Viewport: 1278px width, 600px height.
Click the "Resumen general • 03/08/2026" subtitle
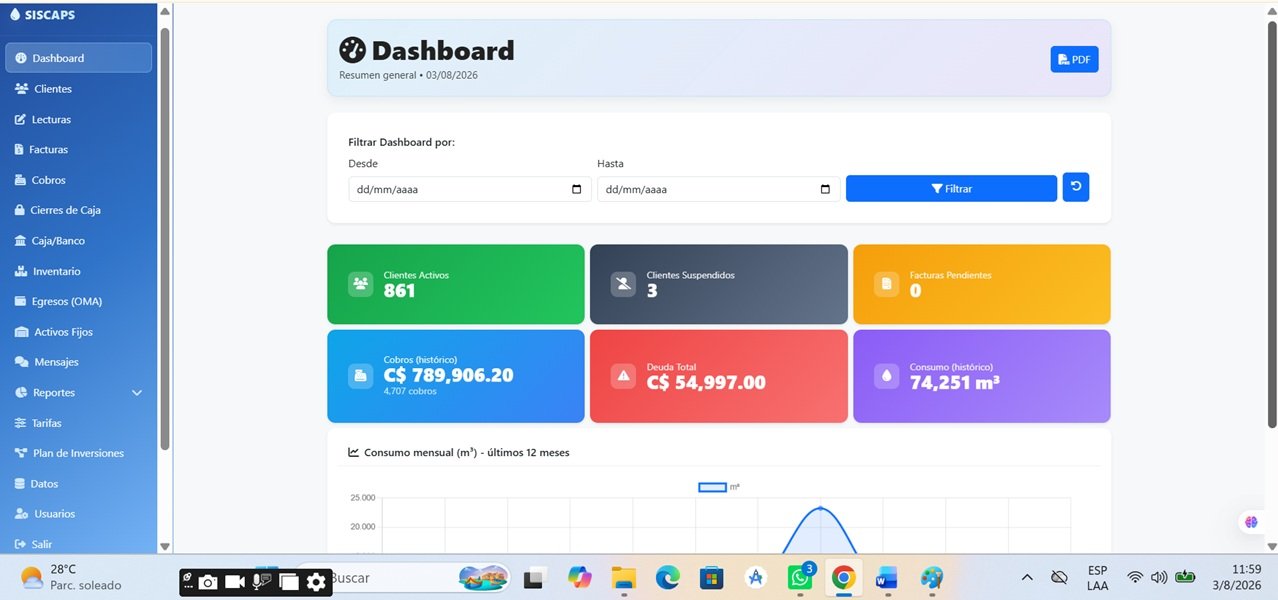[x=408, y=75]
